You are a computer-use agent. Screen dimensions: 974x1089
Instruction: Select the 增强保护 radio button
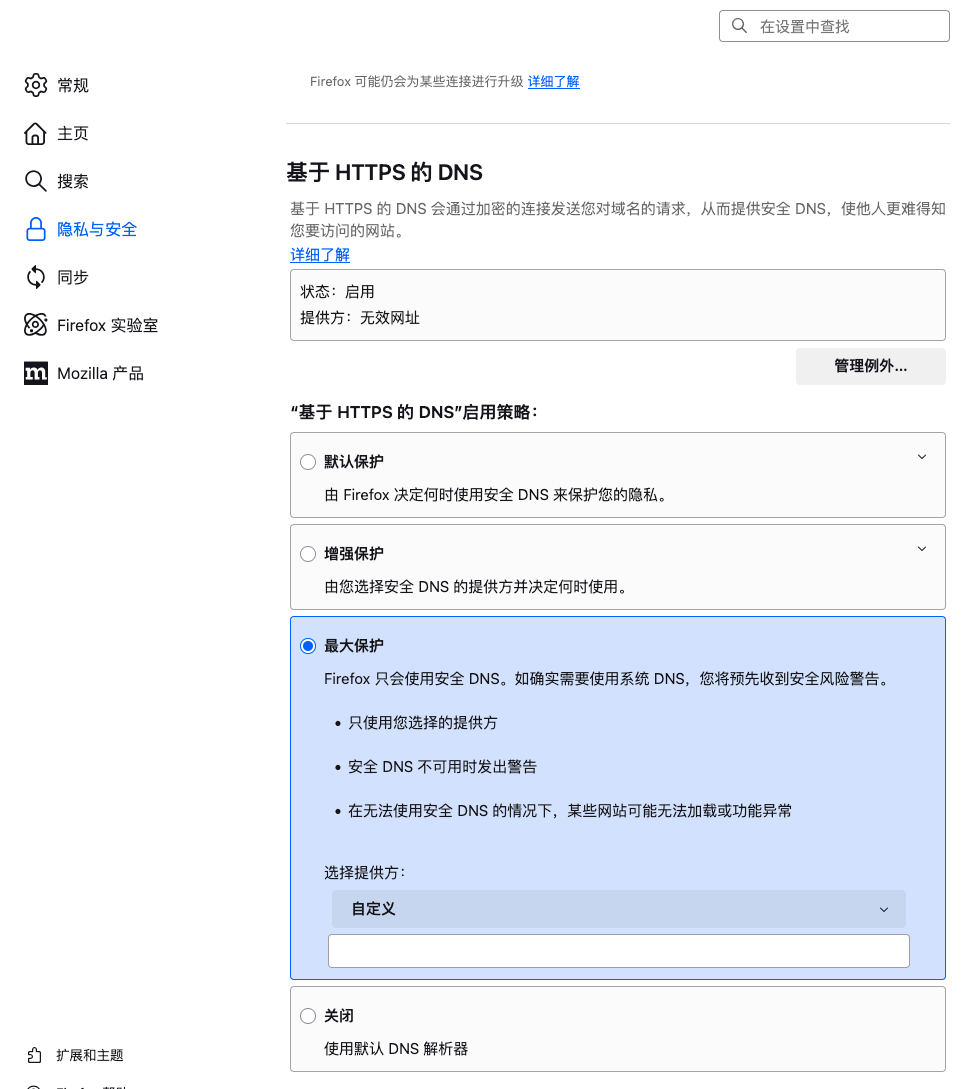(308, 554)
